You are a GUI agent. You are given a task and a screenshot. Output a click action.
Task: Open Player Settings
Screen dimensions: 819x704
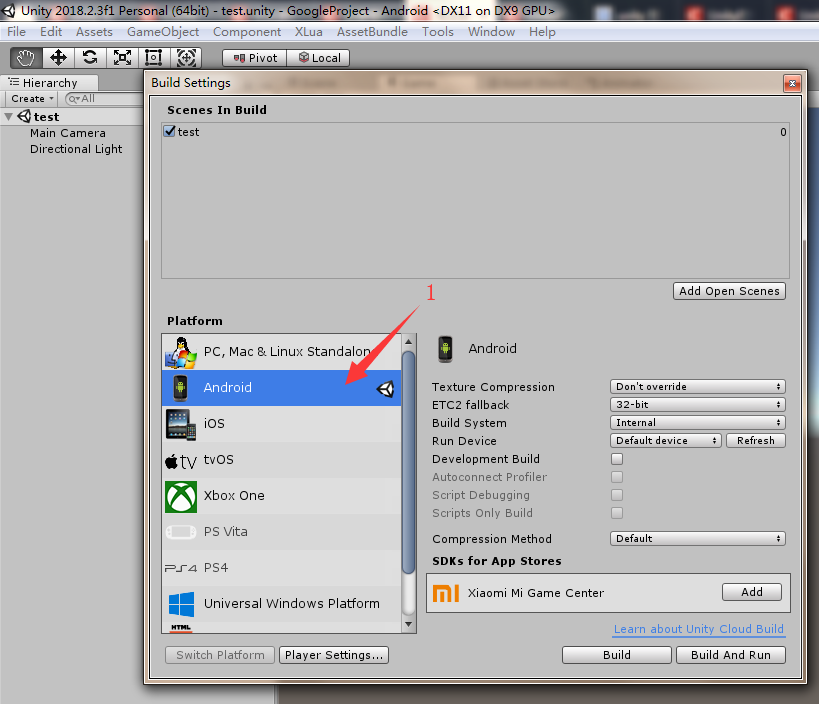(x=334, y=655)
